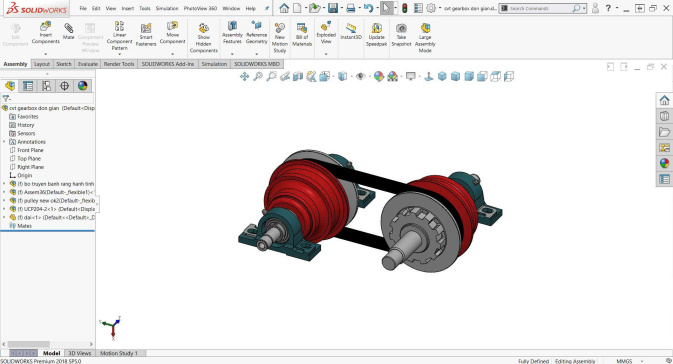Expand the Annotations tree node
The image size is (673, 364).
[4, 142]
